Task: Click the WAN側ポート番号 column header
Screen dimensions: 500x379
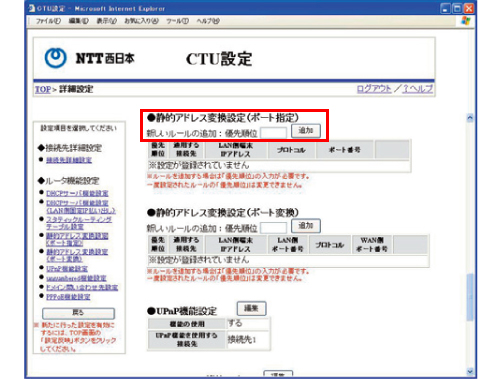Action: (372, 244)
